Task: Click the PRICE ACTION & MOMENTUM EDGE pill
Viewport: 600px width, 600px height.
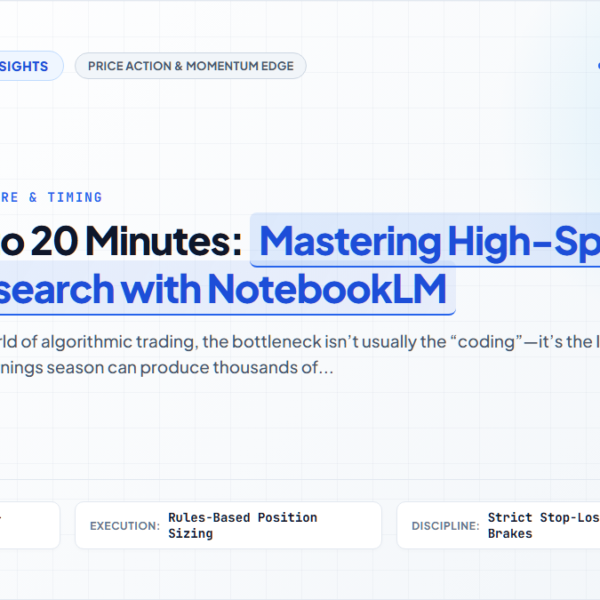Action: coord(191,66)
